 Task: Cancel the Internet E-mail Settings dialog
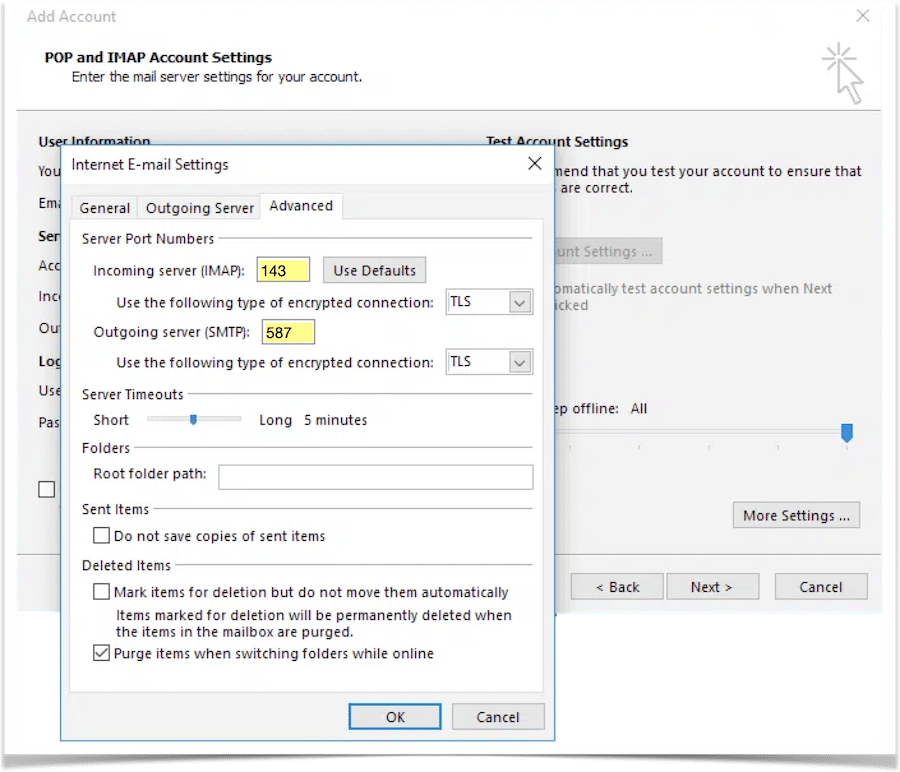tap(497, 716)
